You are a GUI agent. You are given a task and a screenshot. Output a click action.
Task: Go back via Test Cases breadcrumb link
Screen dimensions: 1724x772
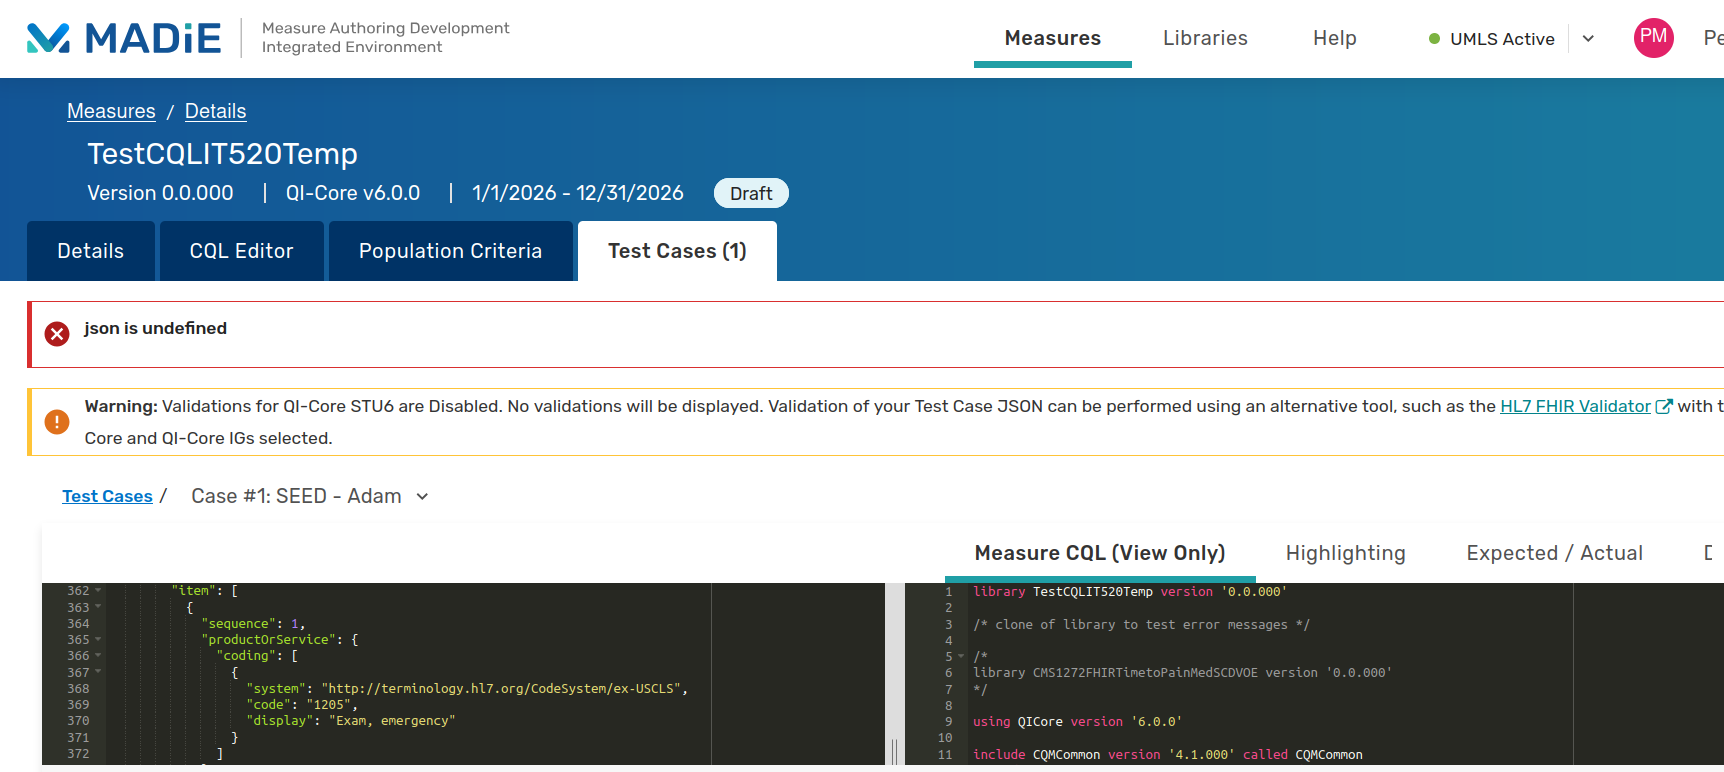tap(107, 496)
